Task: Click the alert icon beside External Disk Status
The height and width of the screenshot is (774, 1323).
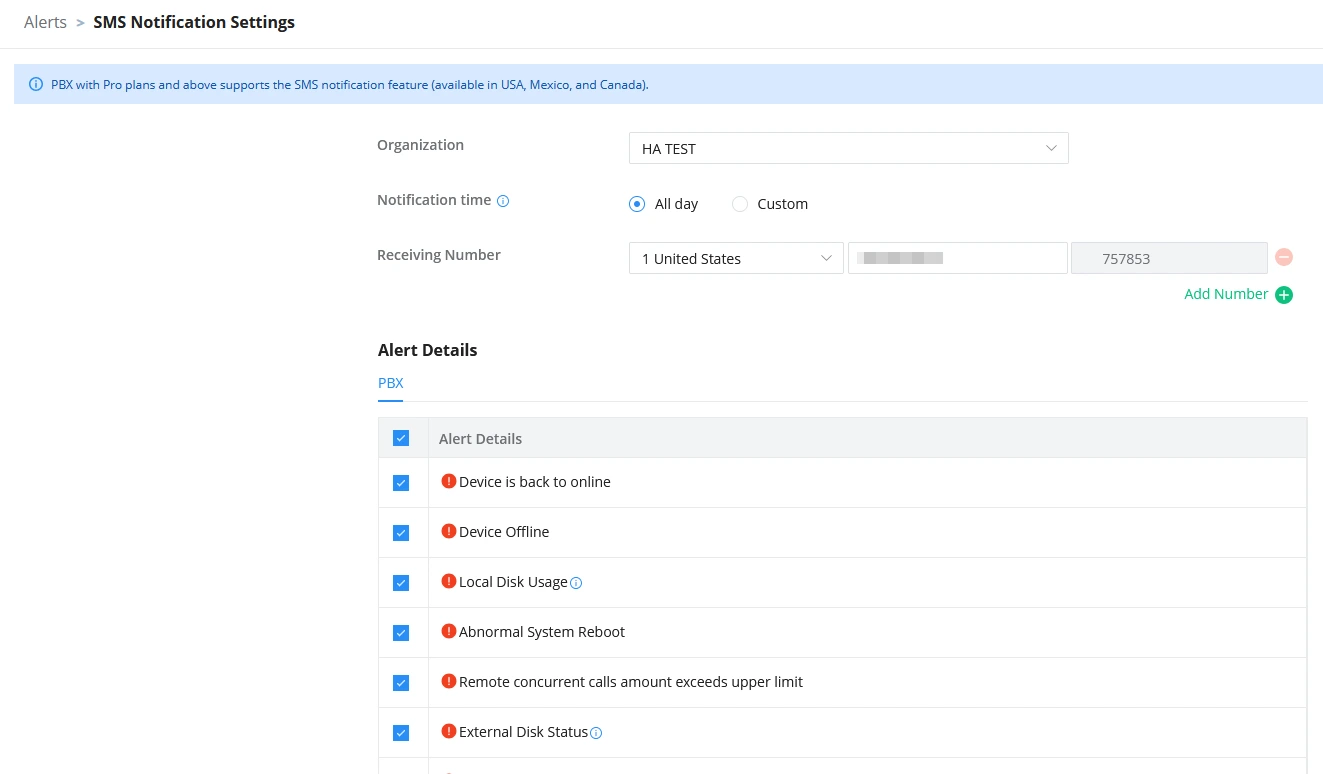Action: [x=449, y=731]
